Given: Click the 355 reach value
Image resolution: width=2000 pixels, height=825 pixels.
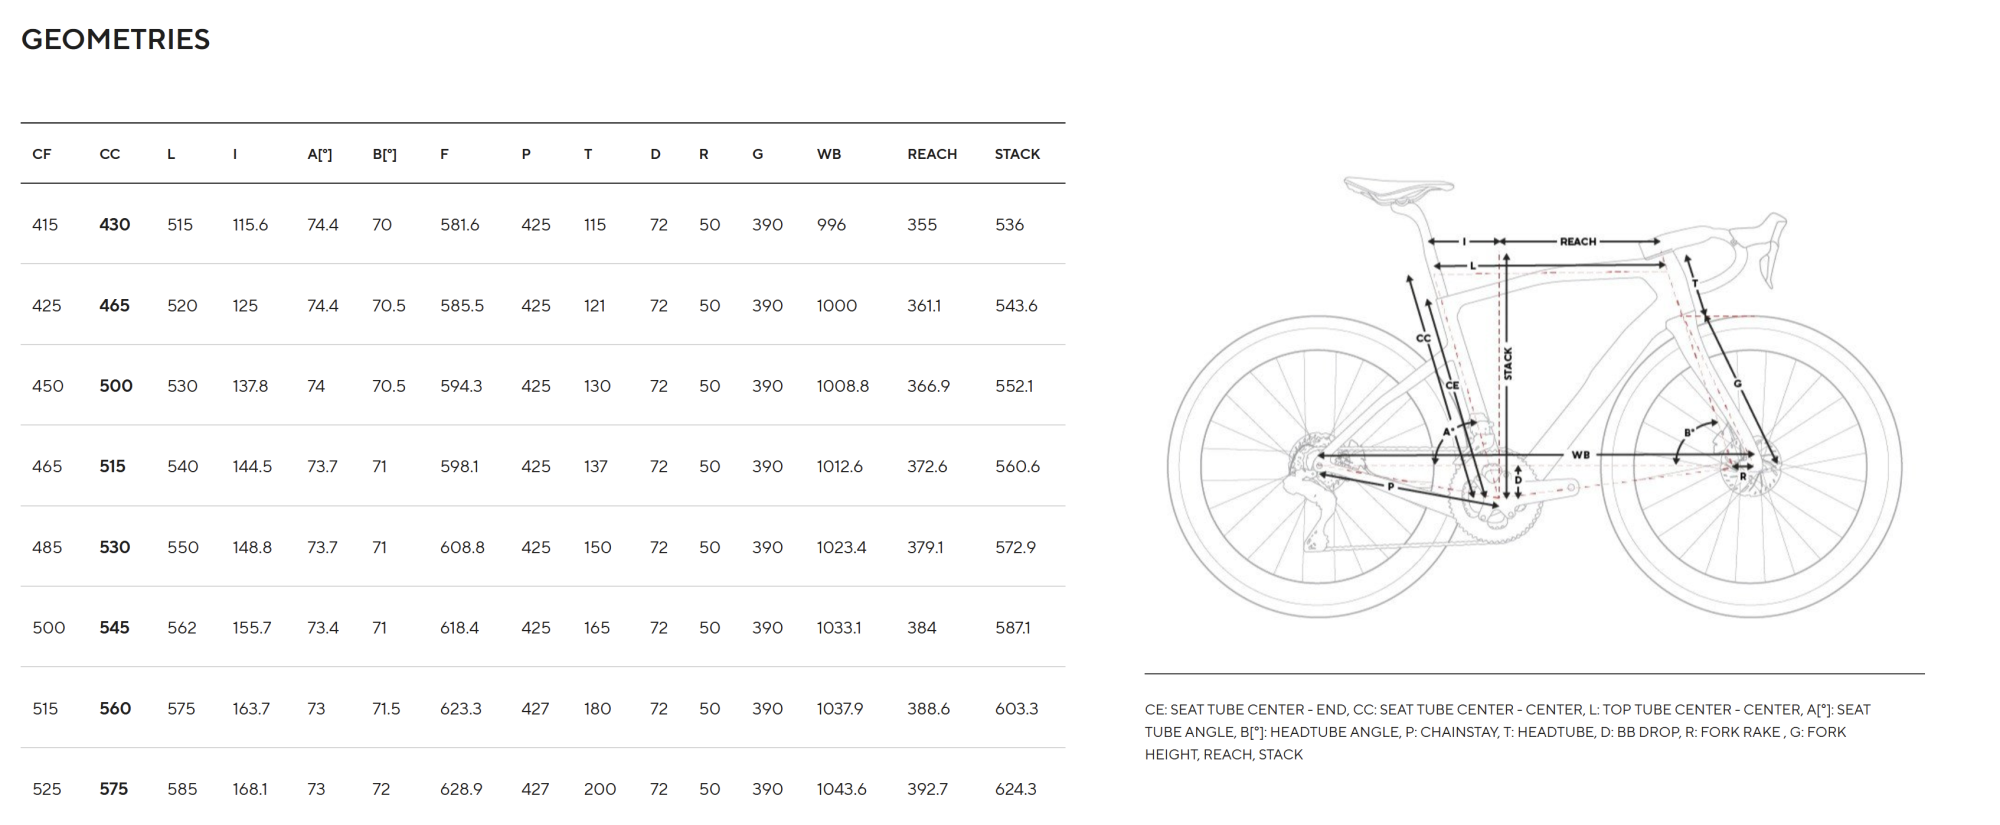Looking at the screenshot, I should click(922, 225).
